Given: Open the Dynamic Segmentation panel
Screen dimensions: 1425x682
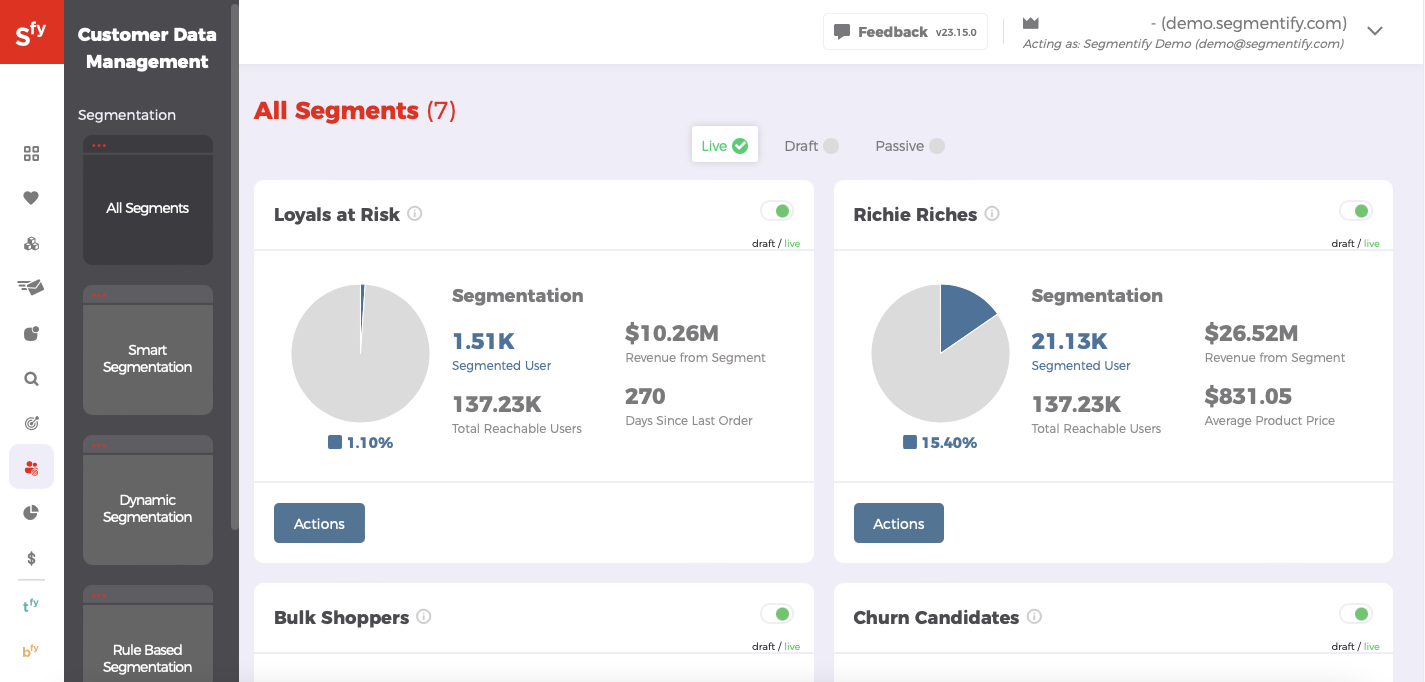Looking at the screenshot, I should coord(147,508).
